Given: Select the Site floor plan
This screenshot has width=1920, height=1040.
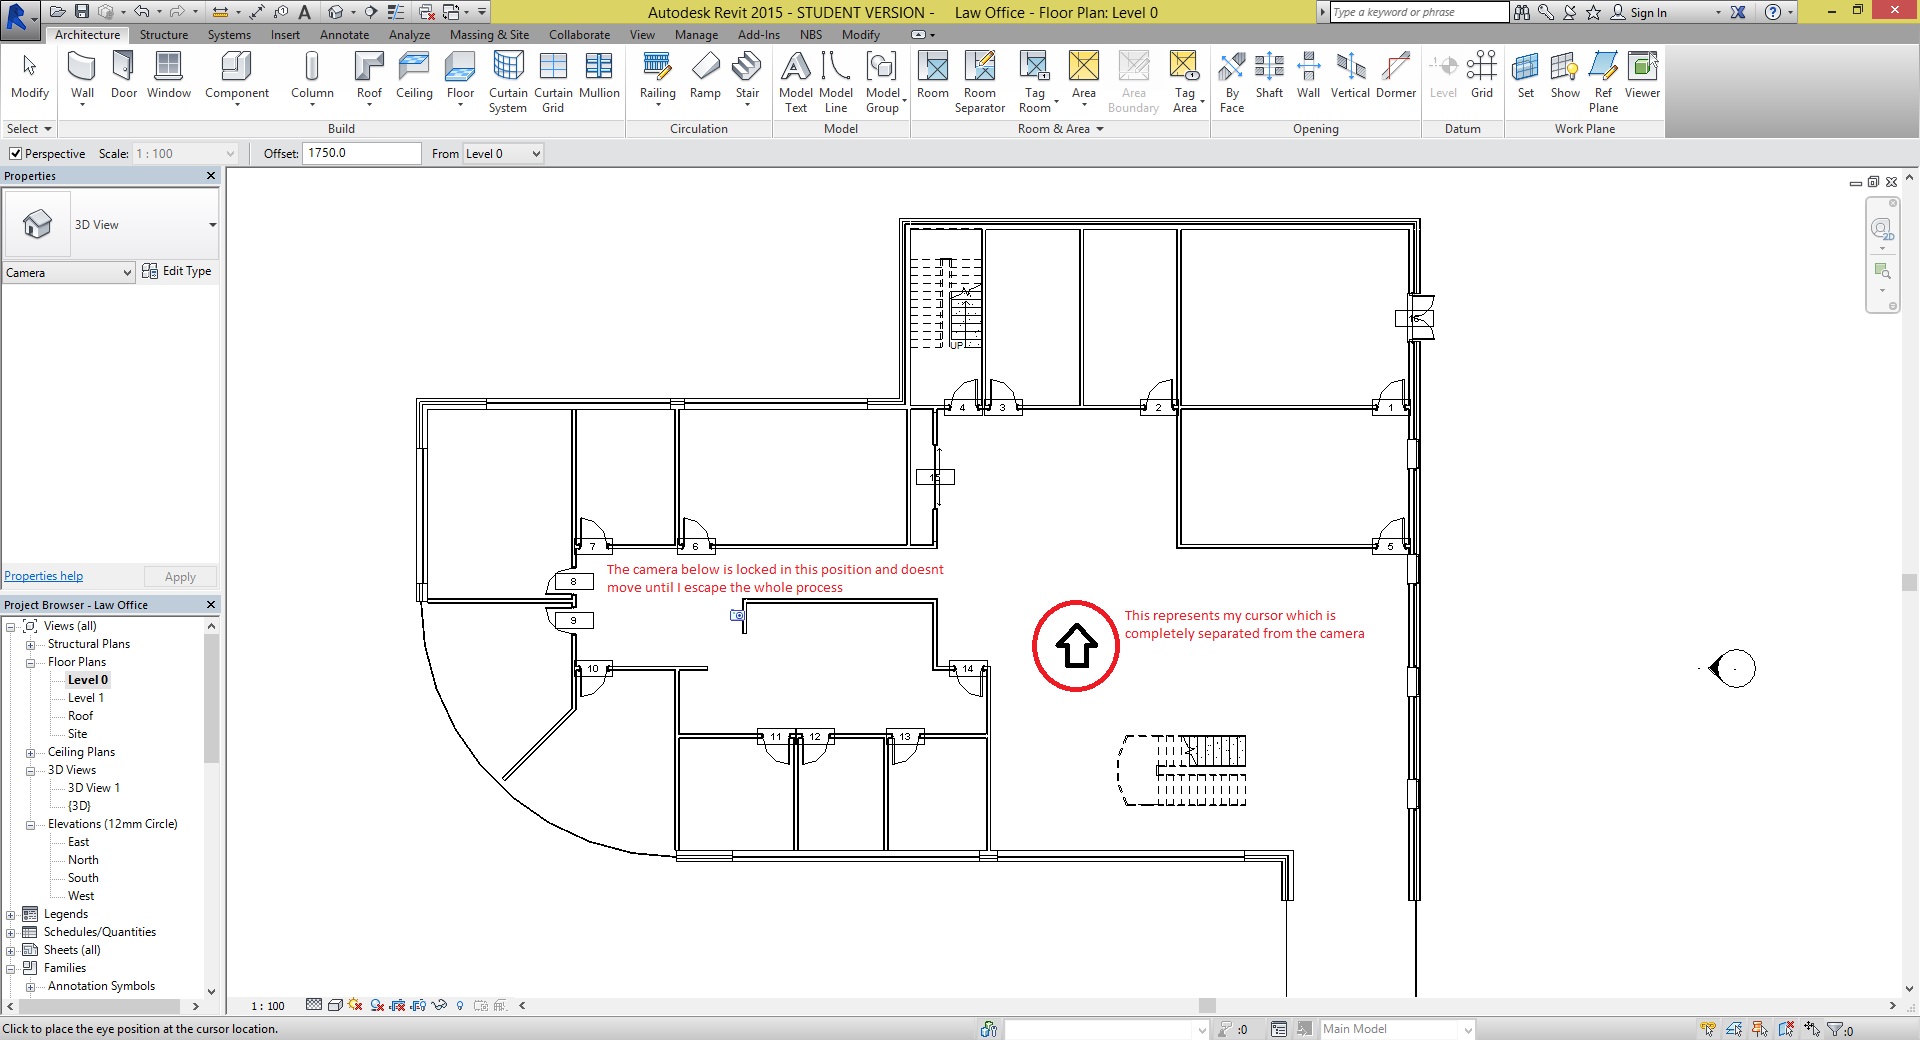Looking at the screenshot, I should pyautogui.click(x=77, y=734).
